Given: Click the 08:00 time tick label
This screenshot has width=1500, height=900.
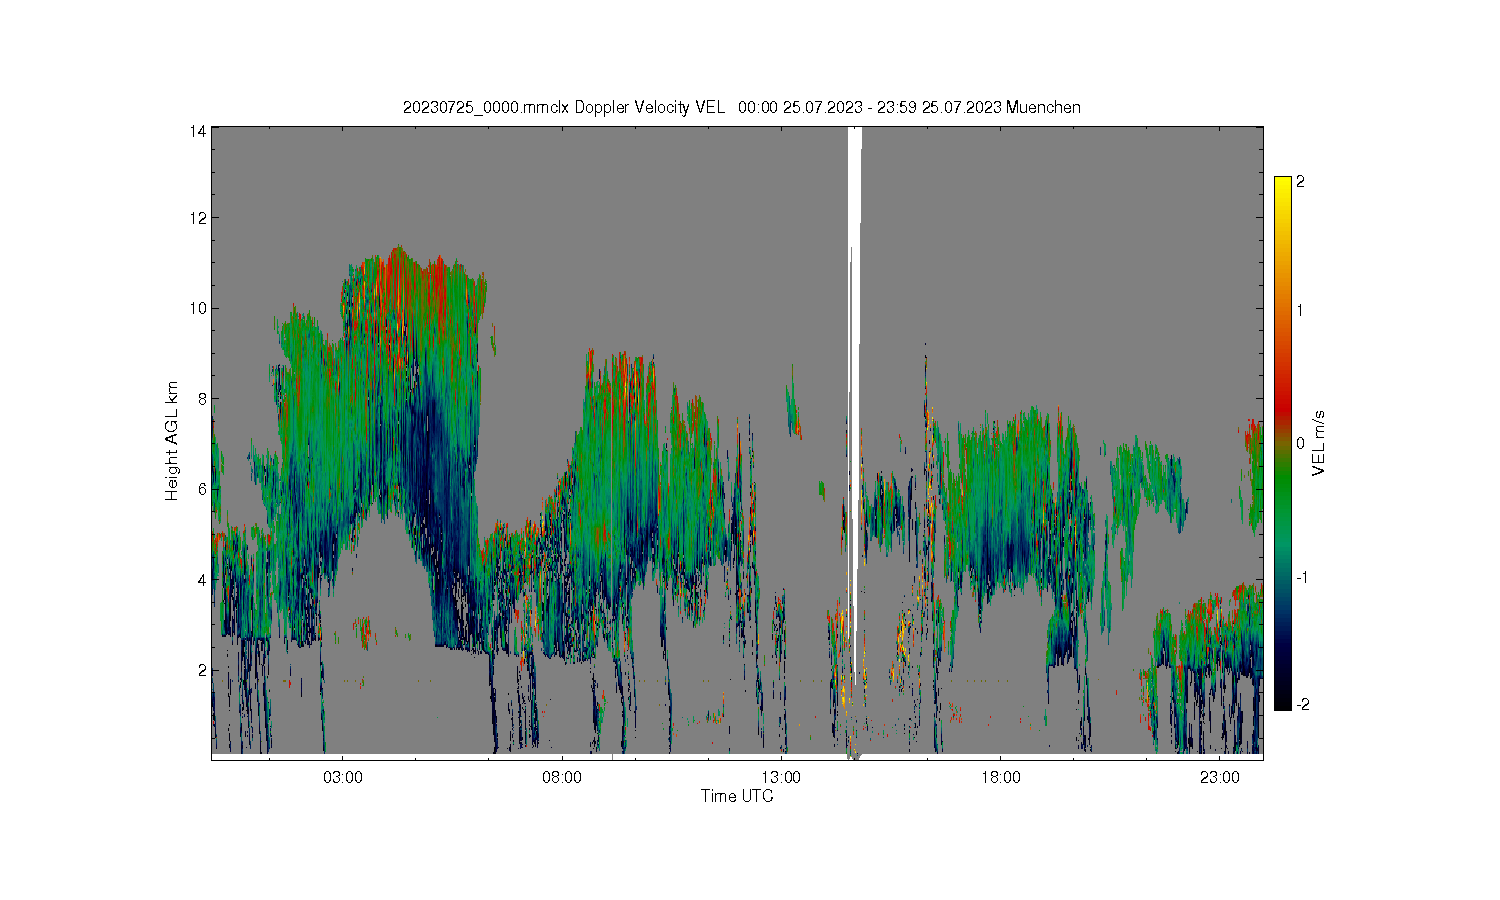Looking at the screenshot, I should tap(561, 777).
